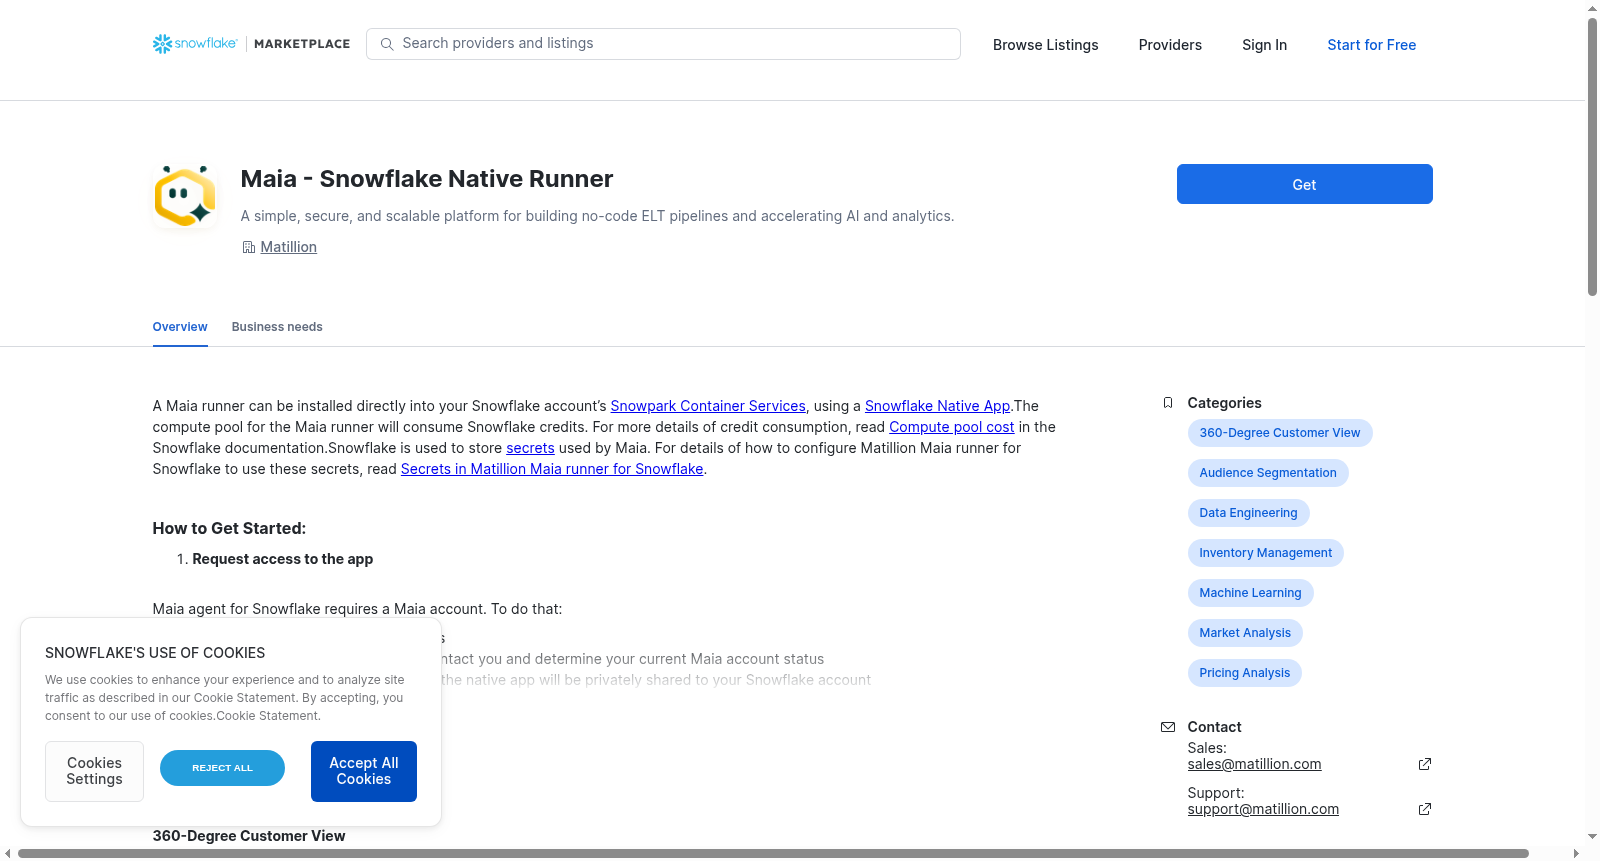Open Cookies Settings
The image size is (1600, 861).
94,771
